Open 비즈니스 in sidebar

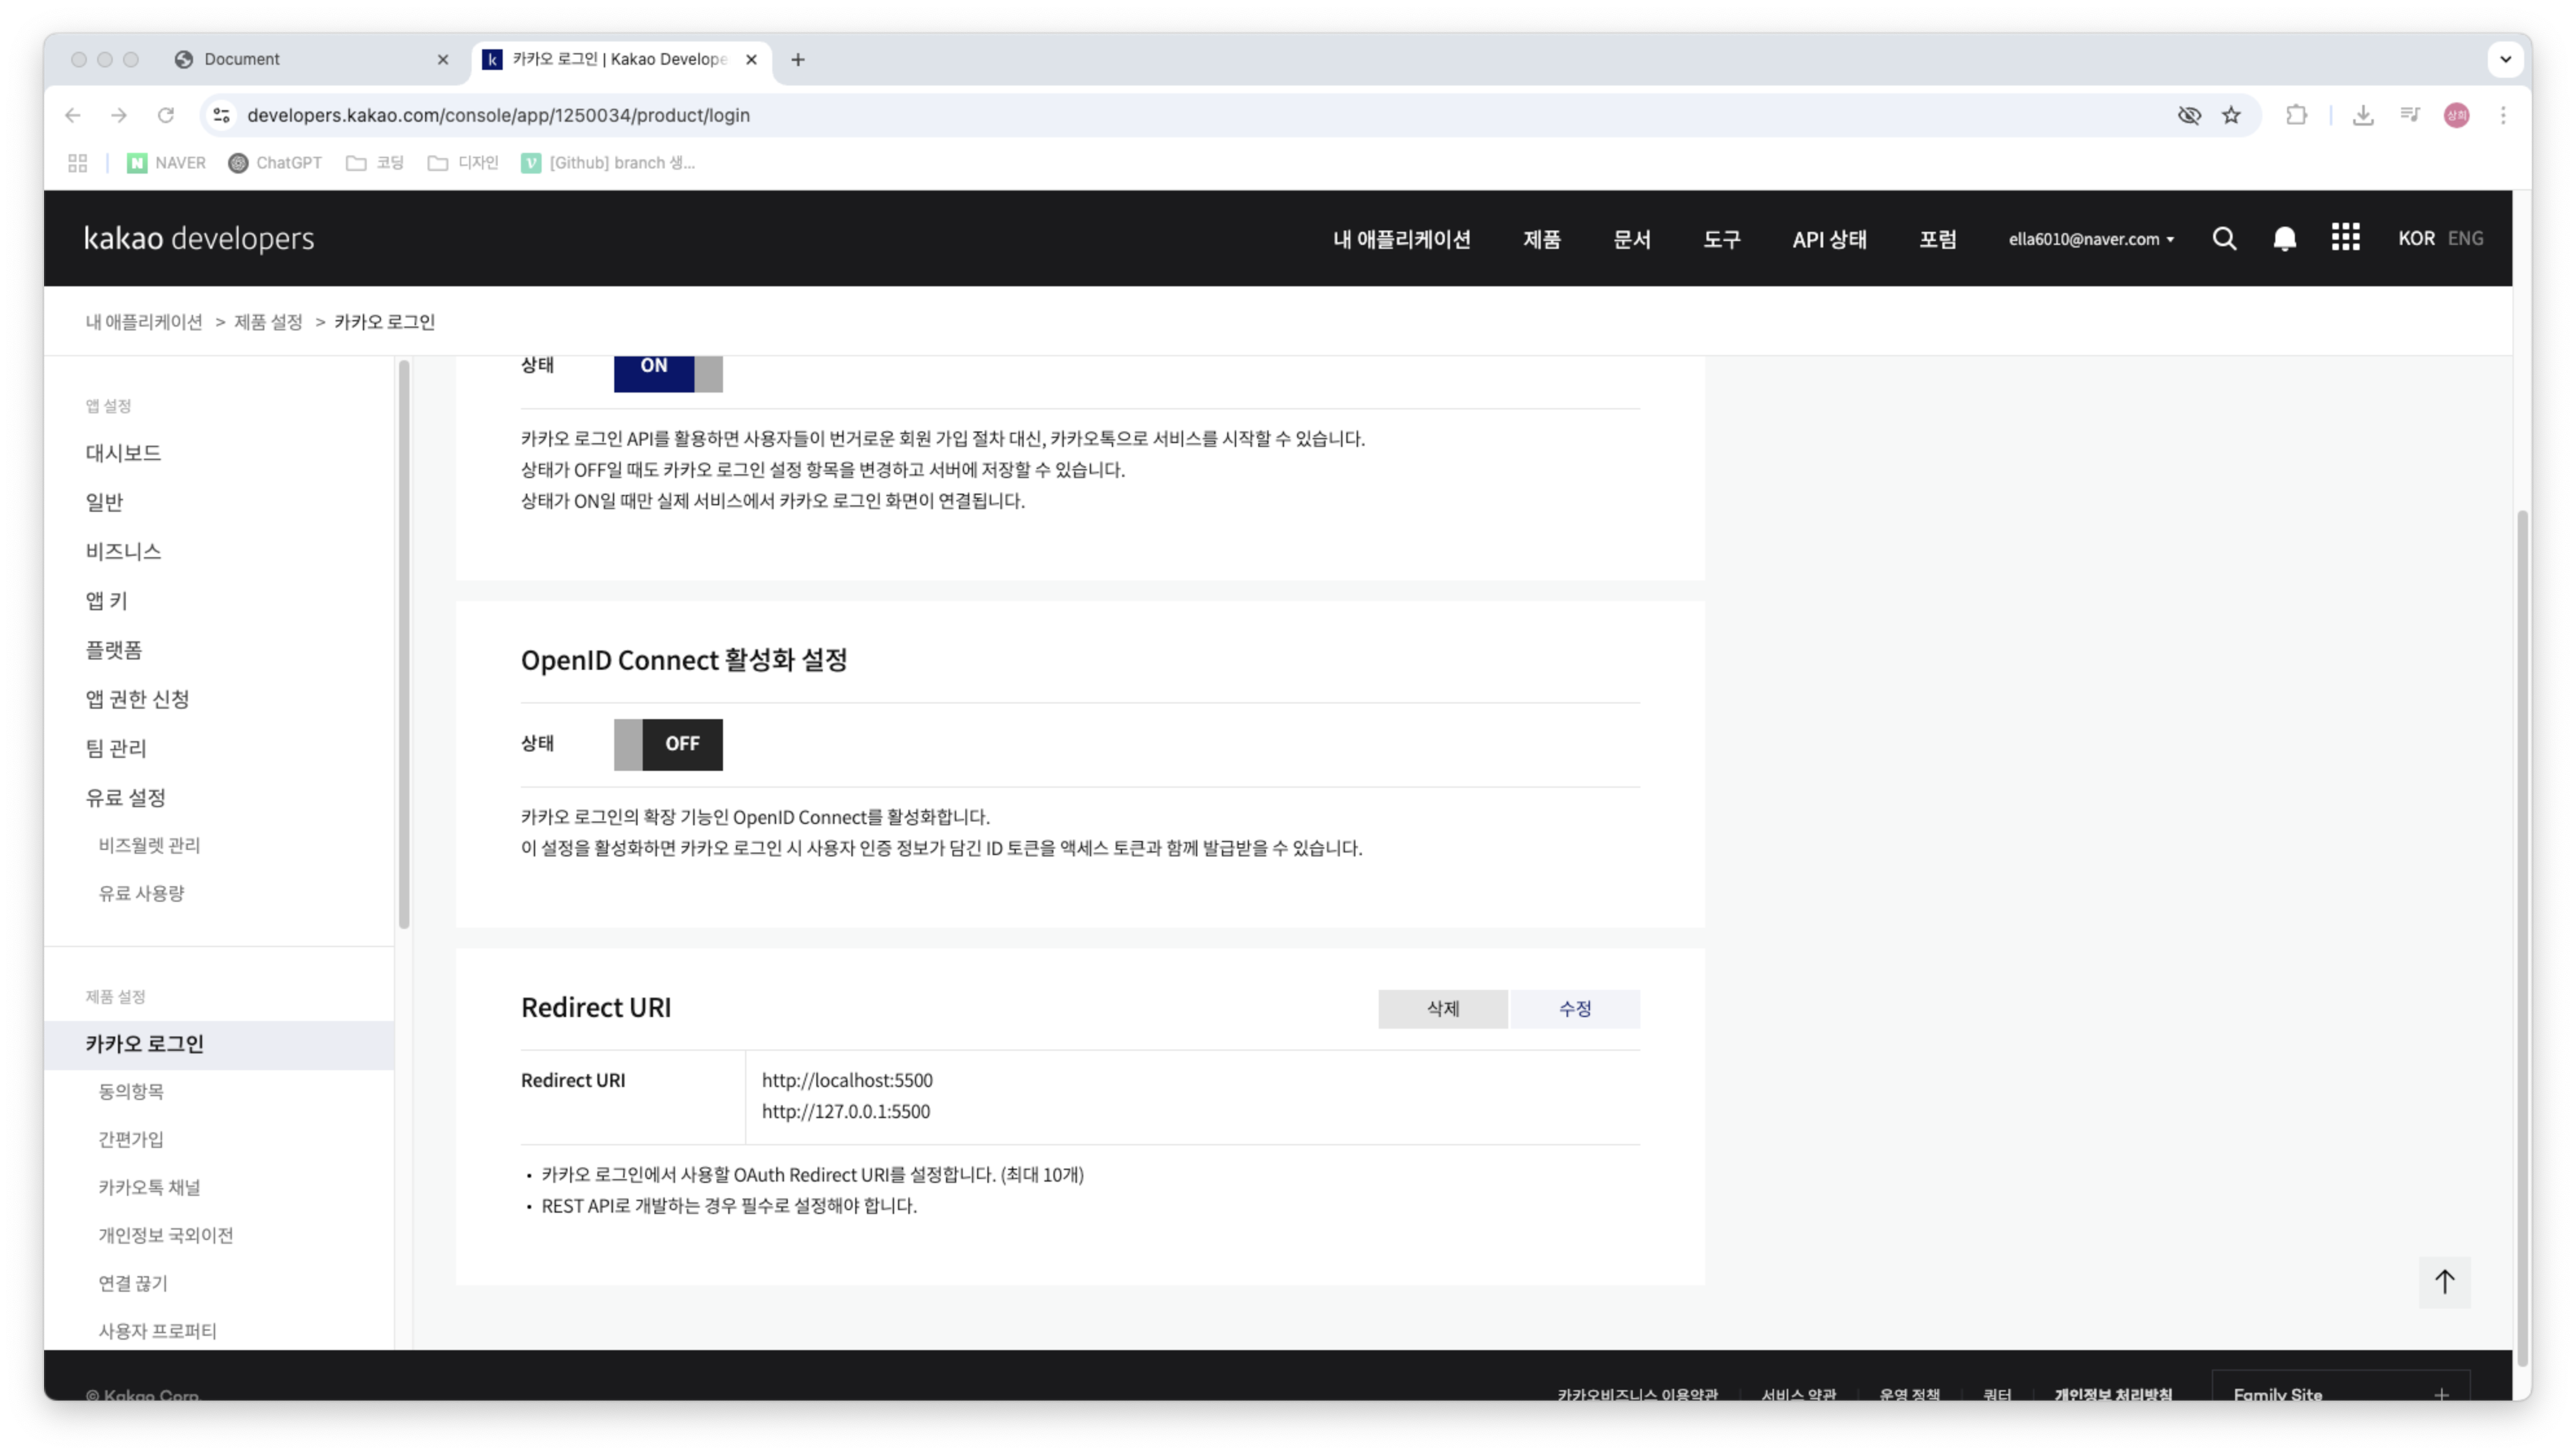tap(123, 551)
